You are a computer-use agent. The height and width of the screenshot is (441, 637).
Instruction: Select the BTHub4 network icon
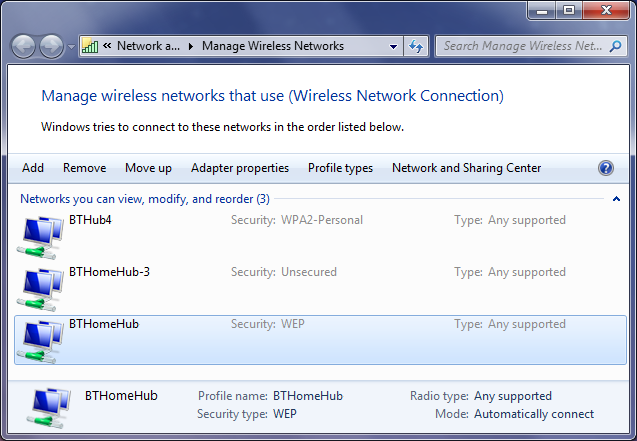(40, 238)
